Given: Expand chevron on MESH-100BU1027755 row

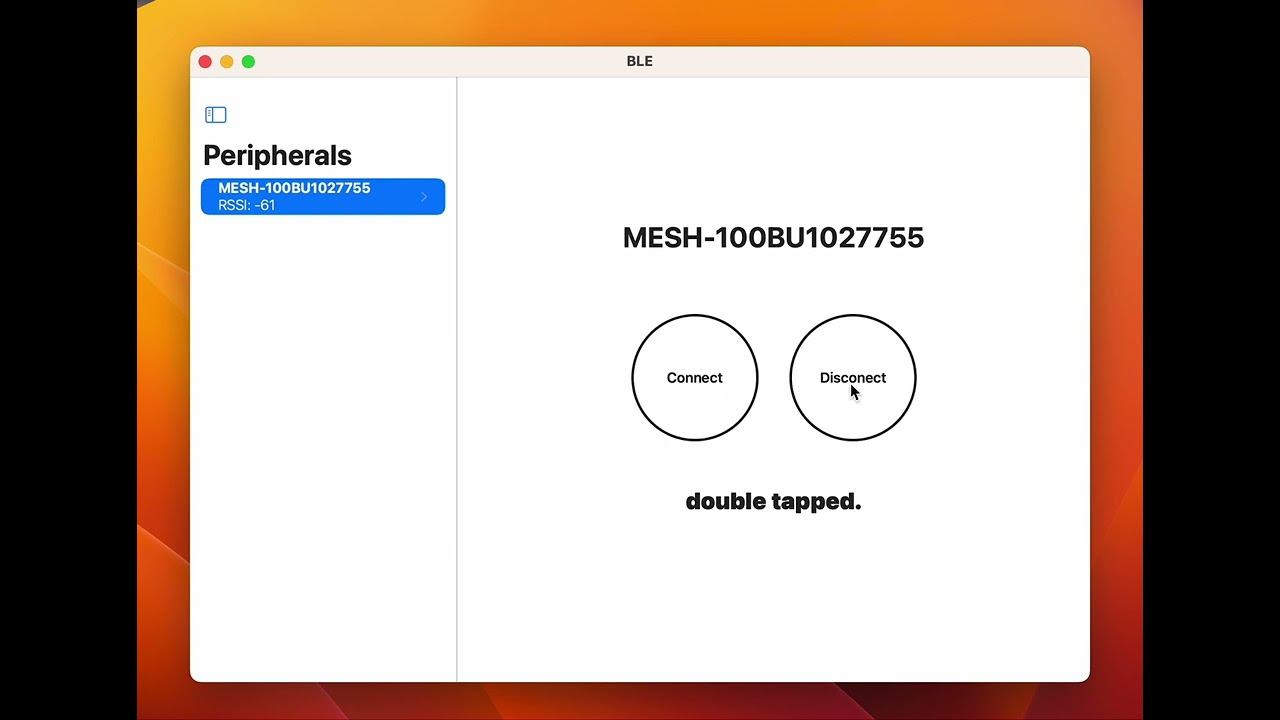Looking at the screenshot, I should click(x=424, y=197).
